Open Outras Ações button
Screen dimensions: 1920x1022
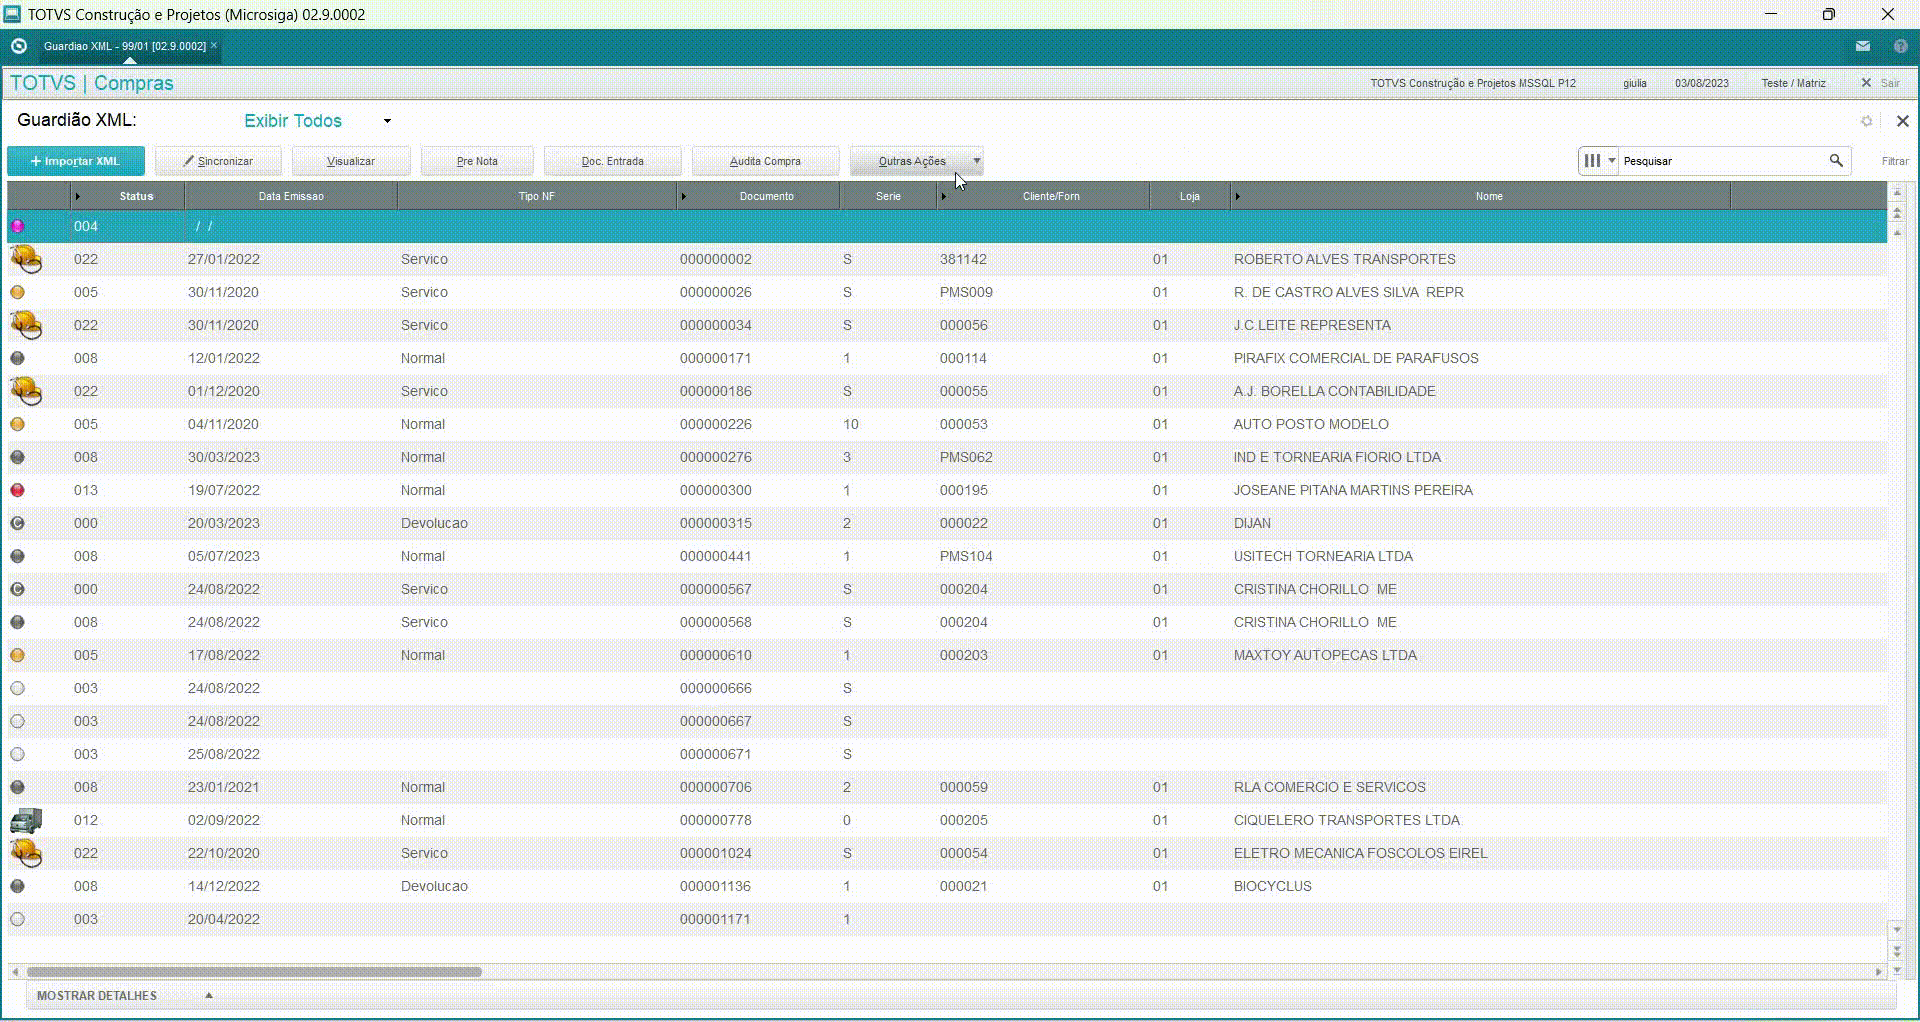point(911,161)
